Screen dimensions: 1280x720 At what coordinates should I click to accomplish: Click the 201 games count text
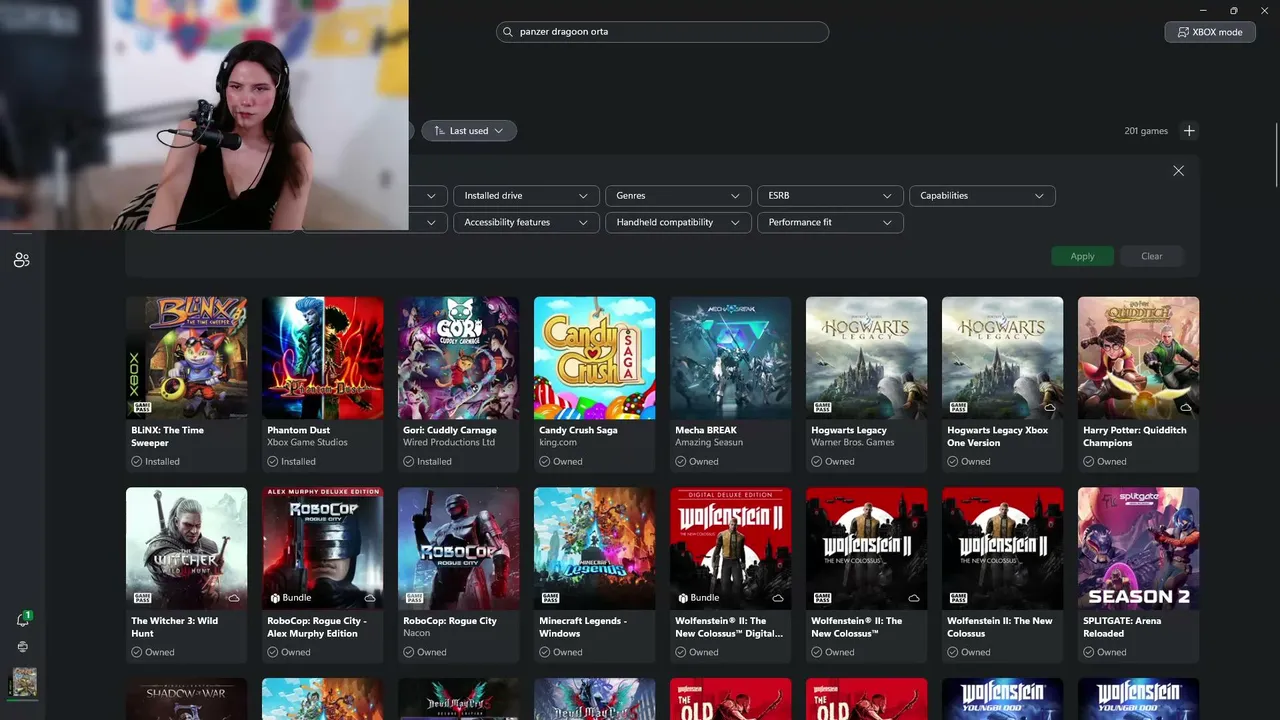tap(1146, 131)
